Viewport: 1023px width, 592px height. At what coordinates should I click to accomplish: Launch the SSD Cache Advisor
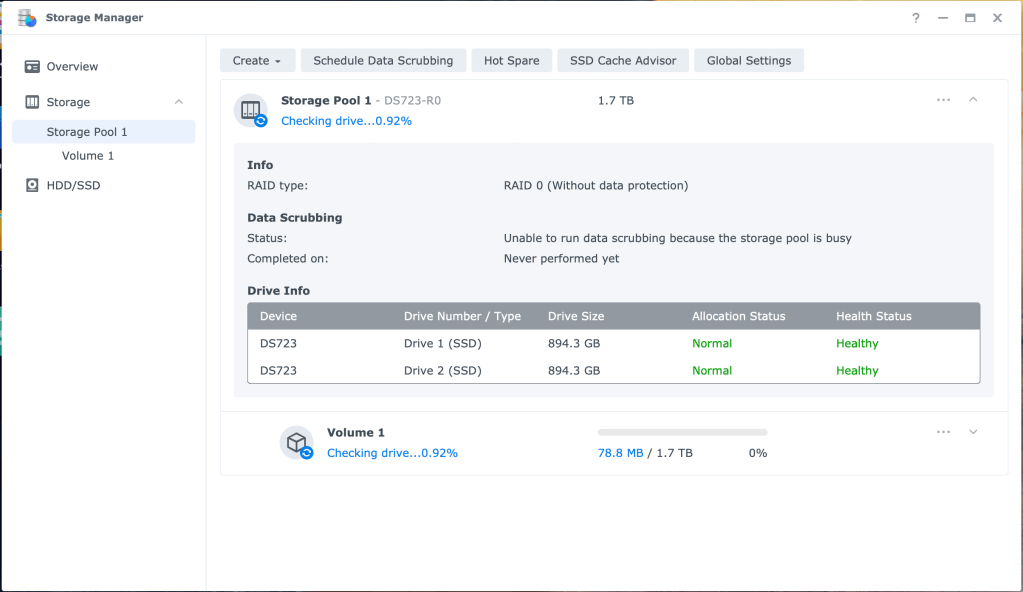(x=622, y=61)
